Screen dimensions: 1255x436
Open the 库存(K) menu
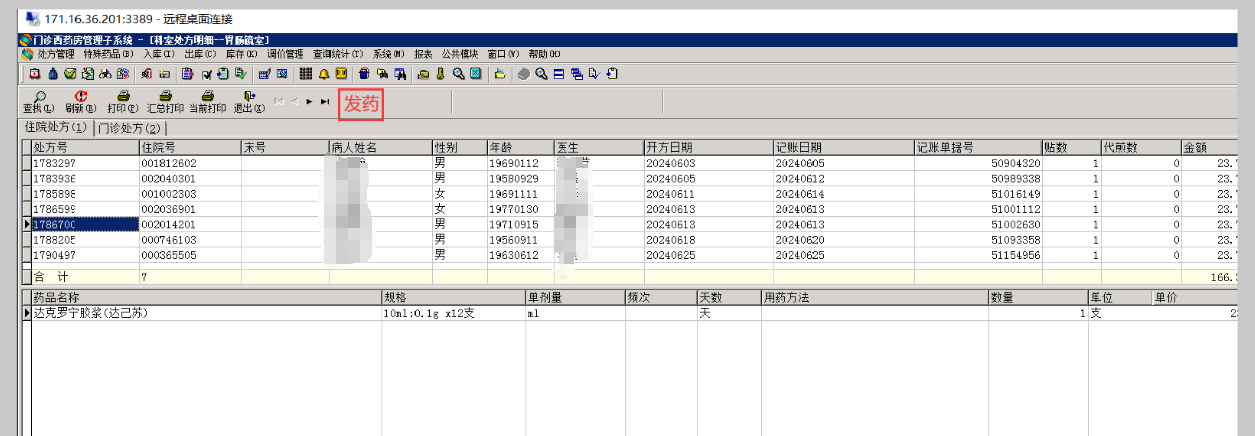242,54
